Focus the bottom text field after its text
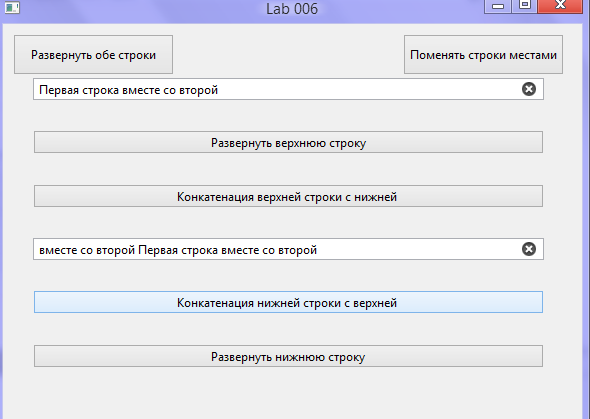590x419 pixels. click(x=418, y=249)
